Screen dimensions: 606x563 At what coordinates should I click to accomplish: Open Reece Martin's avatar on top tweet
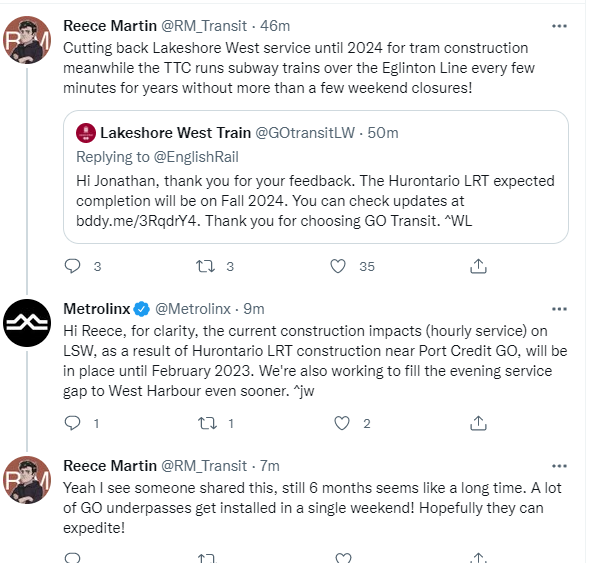[x=28, y=39]
